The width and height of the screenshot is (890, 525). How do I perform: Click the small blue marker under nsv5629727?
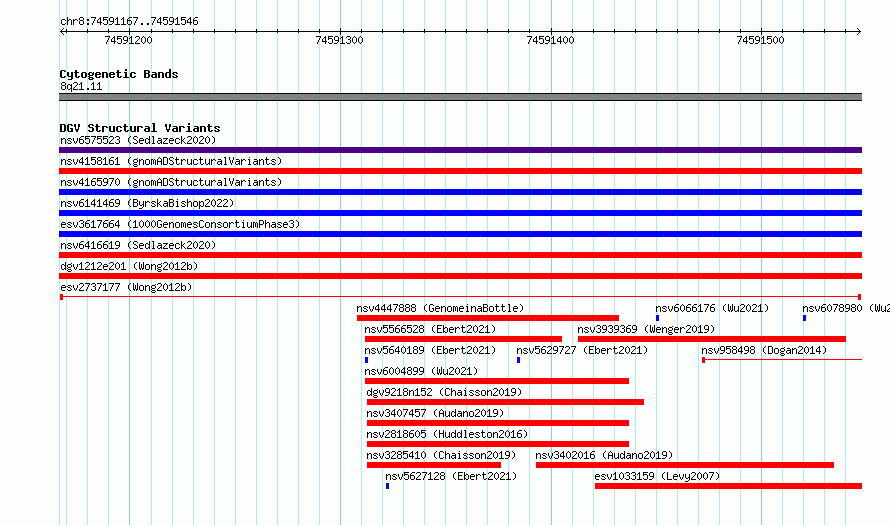[518, 360]
